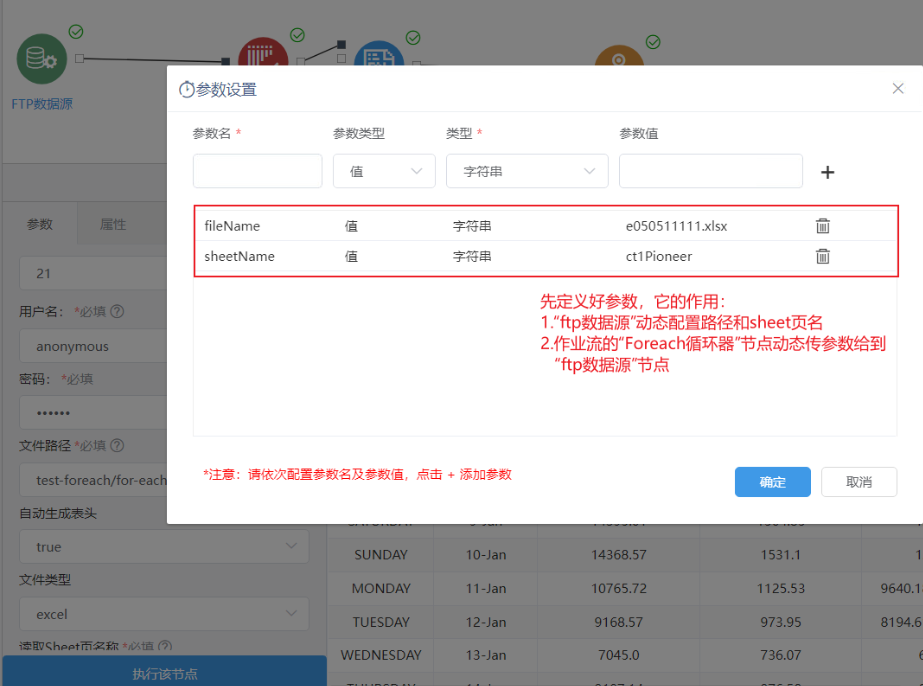The image size is (923, 686).
Task: Open the 参数类型 dropdown showing 值
Action: pyautogui.click(x=384, y=171)
